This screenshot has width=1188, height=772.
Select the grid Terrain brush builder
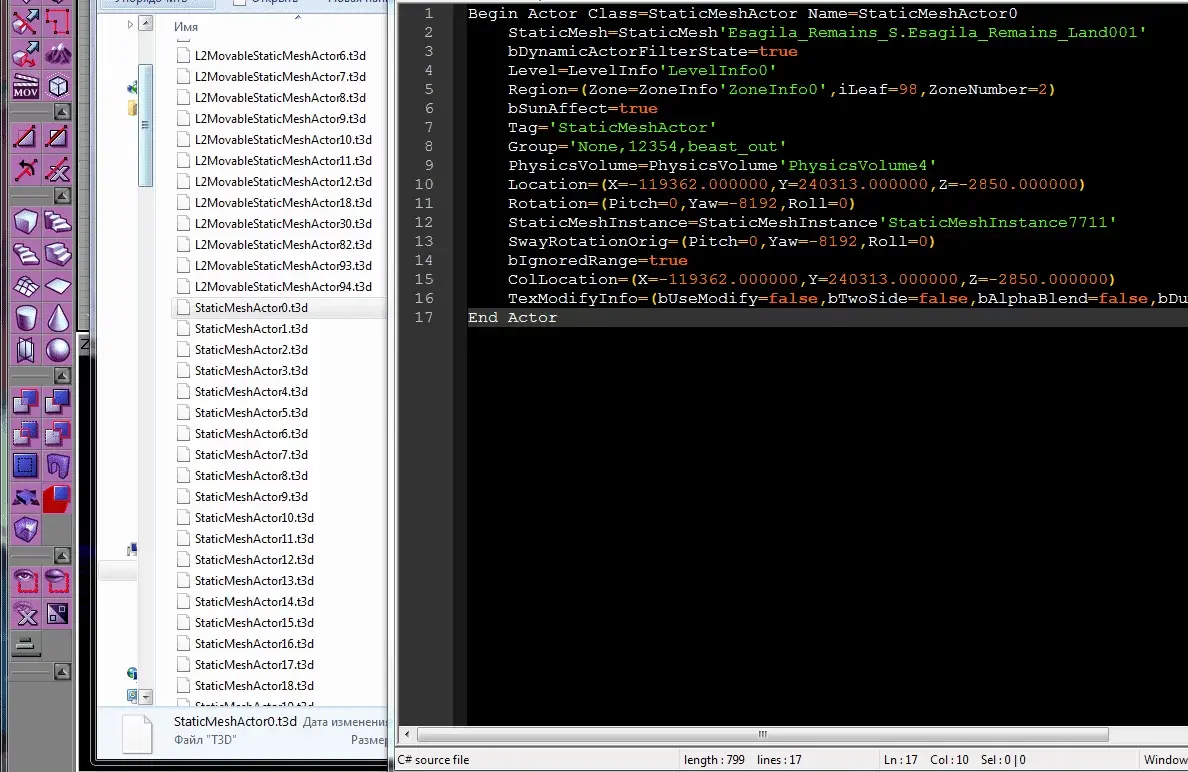[25, 286]
